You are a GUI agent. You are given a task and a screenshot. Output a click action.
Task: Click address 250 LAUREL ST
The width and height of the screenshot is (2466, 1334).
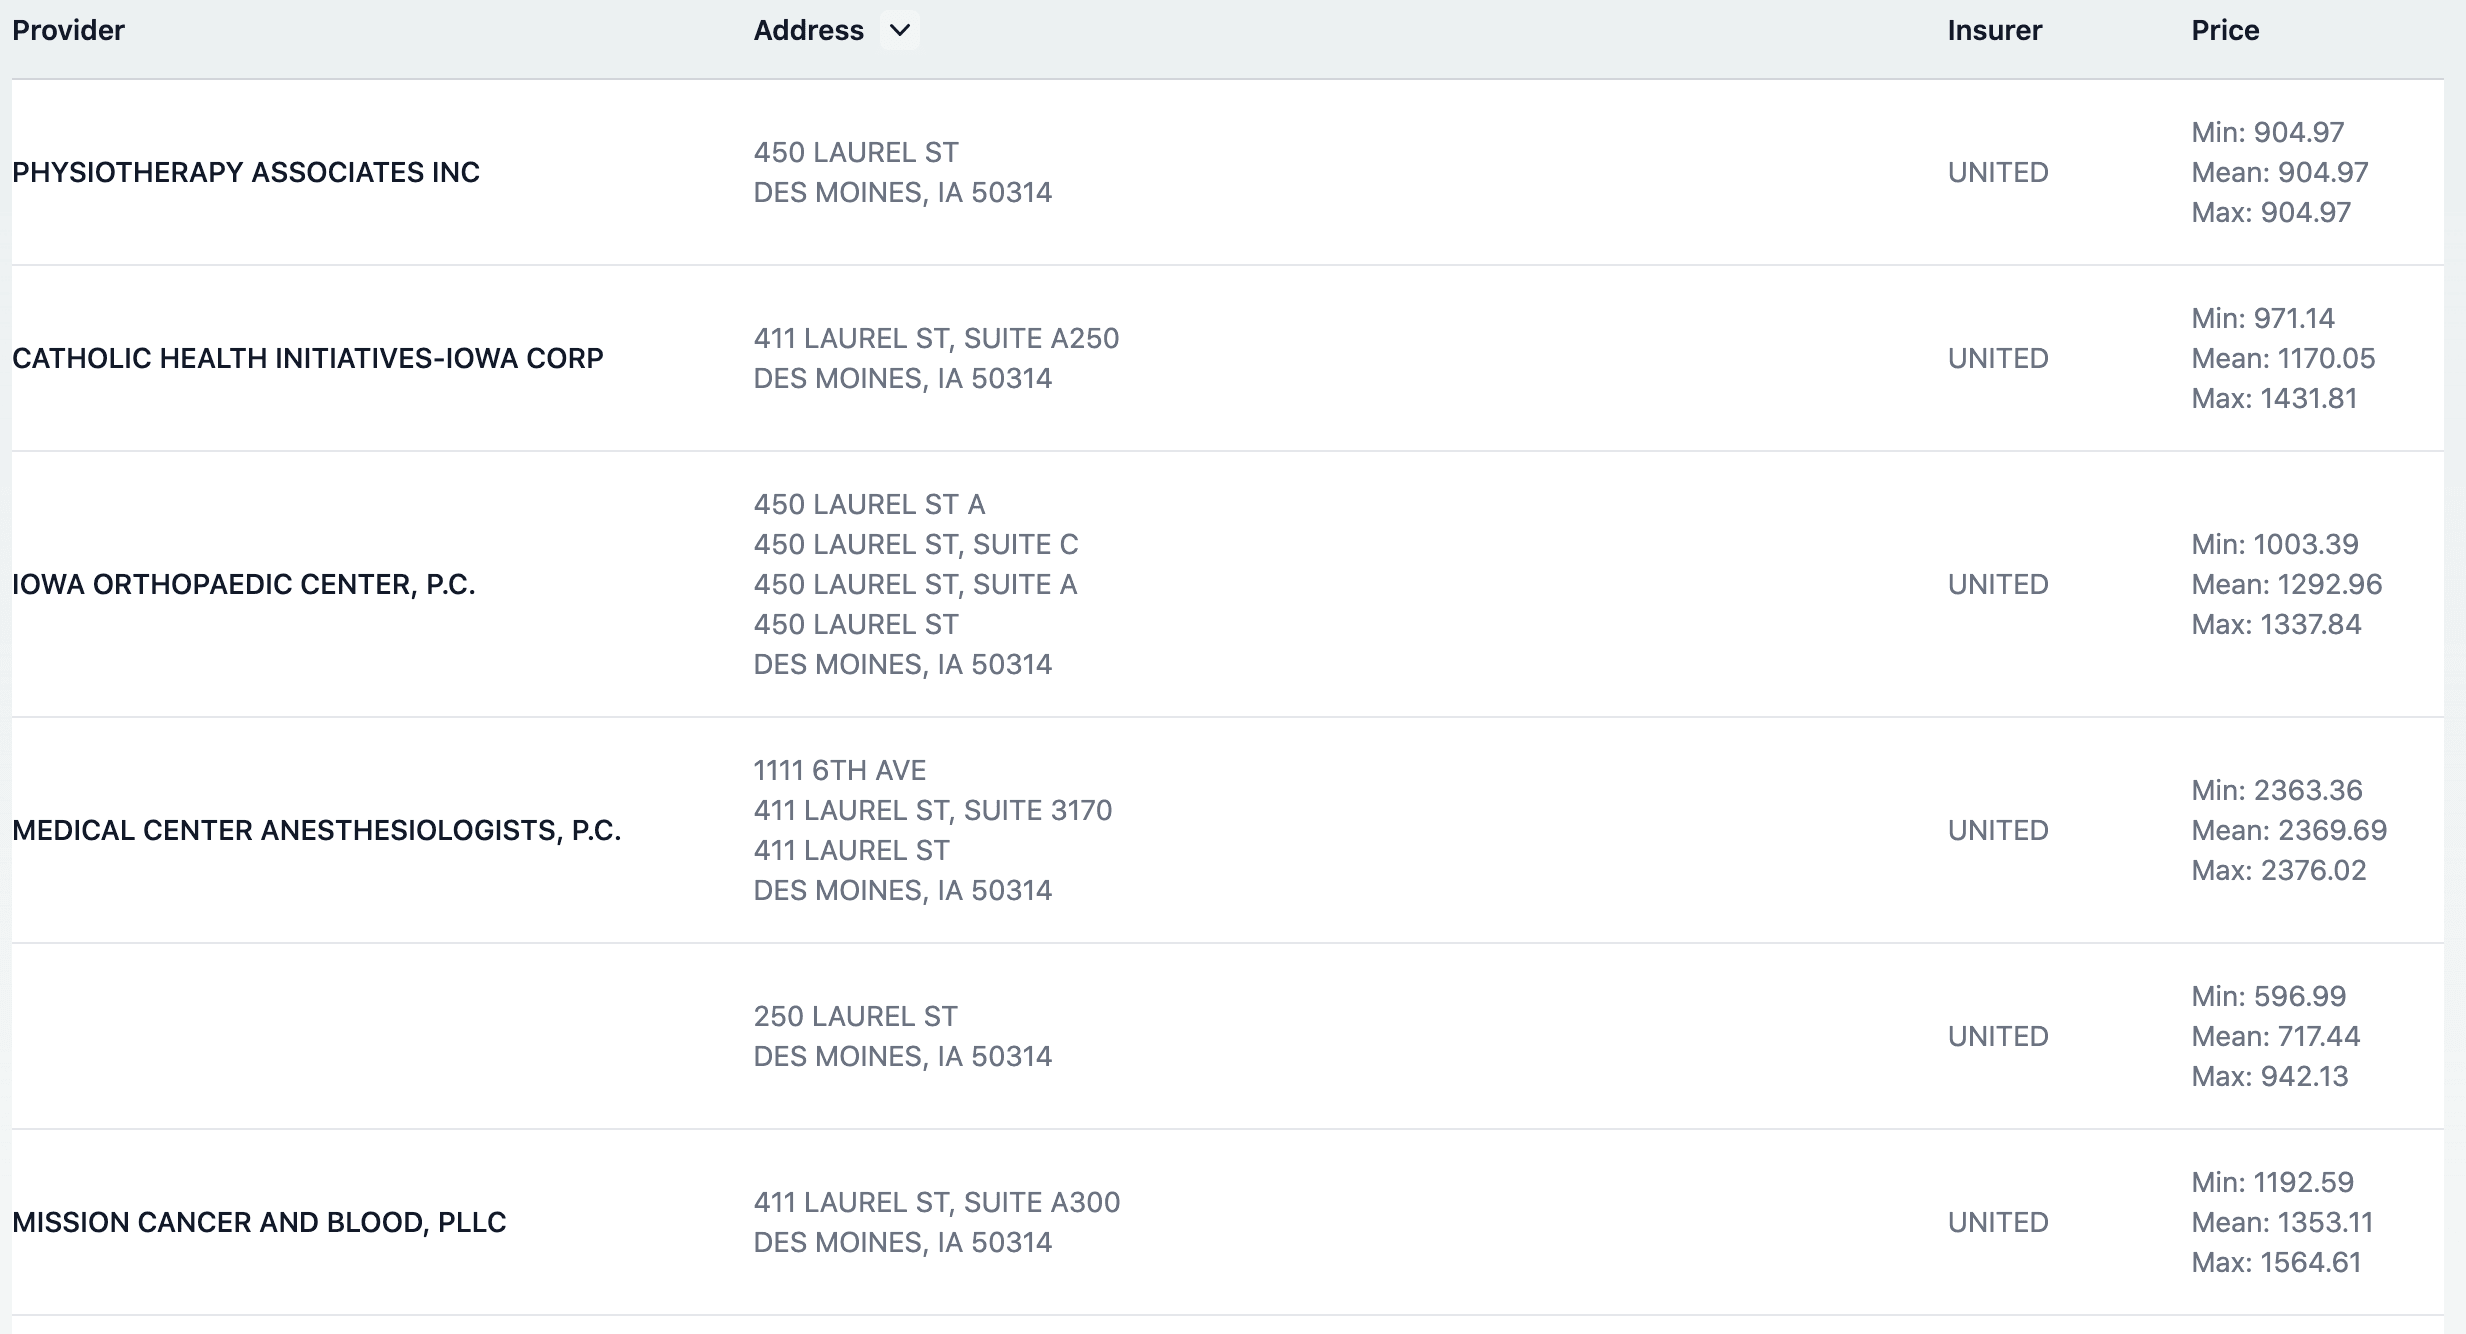[x=855, y=1016]
